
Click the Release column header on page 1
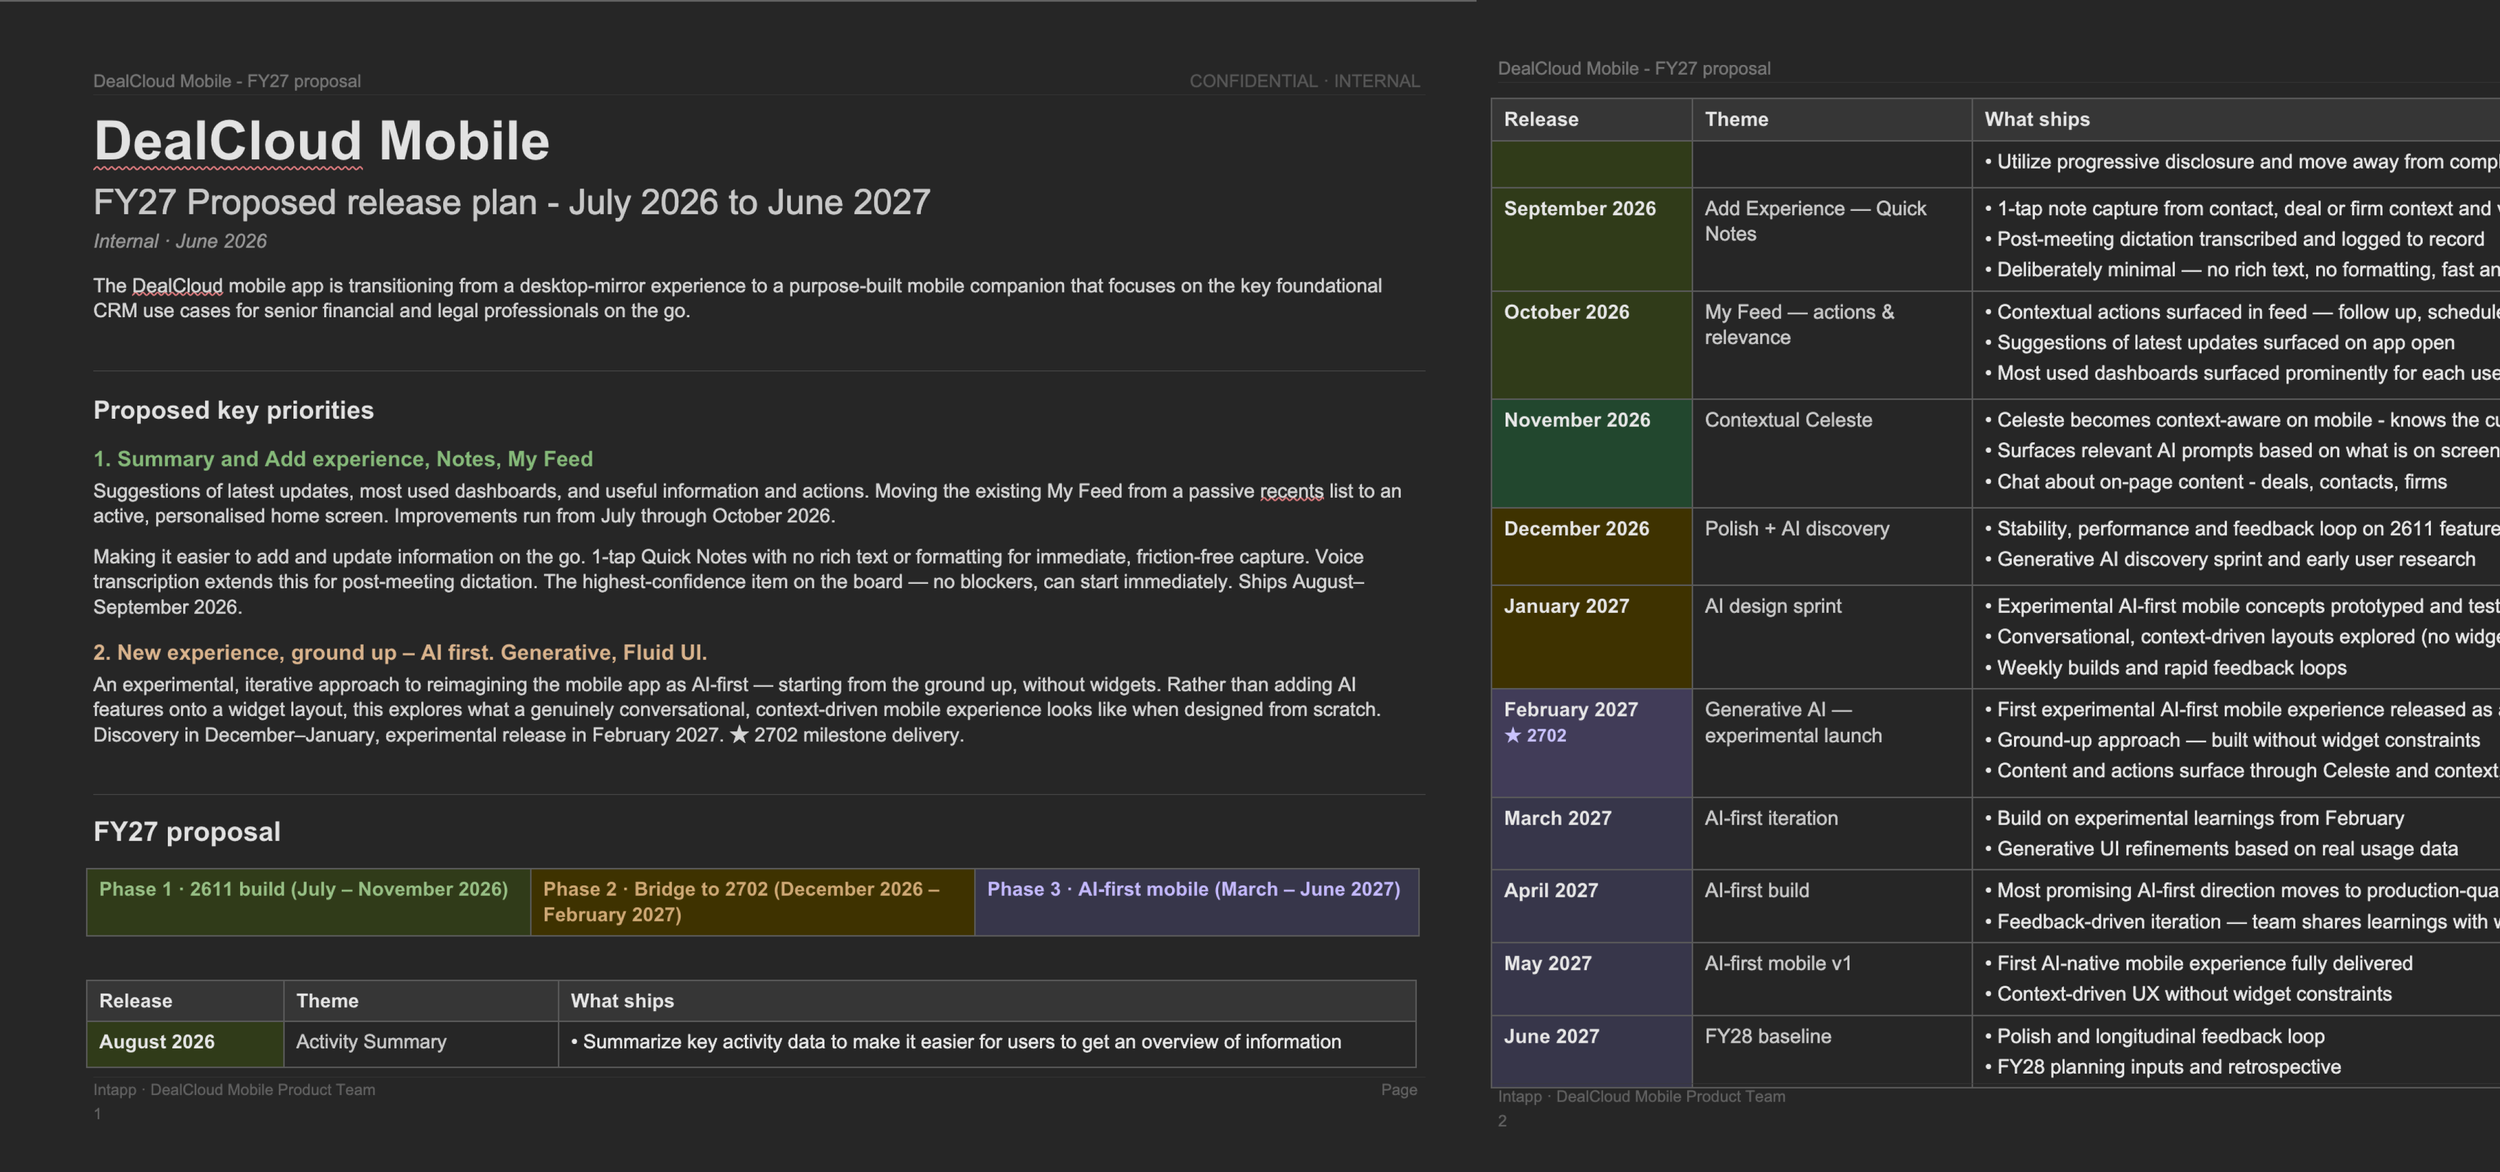tap(185, 1001)
